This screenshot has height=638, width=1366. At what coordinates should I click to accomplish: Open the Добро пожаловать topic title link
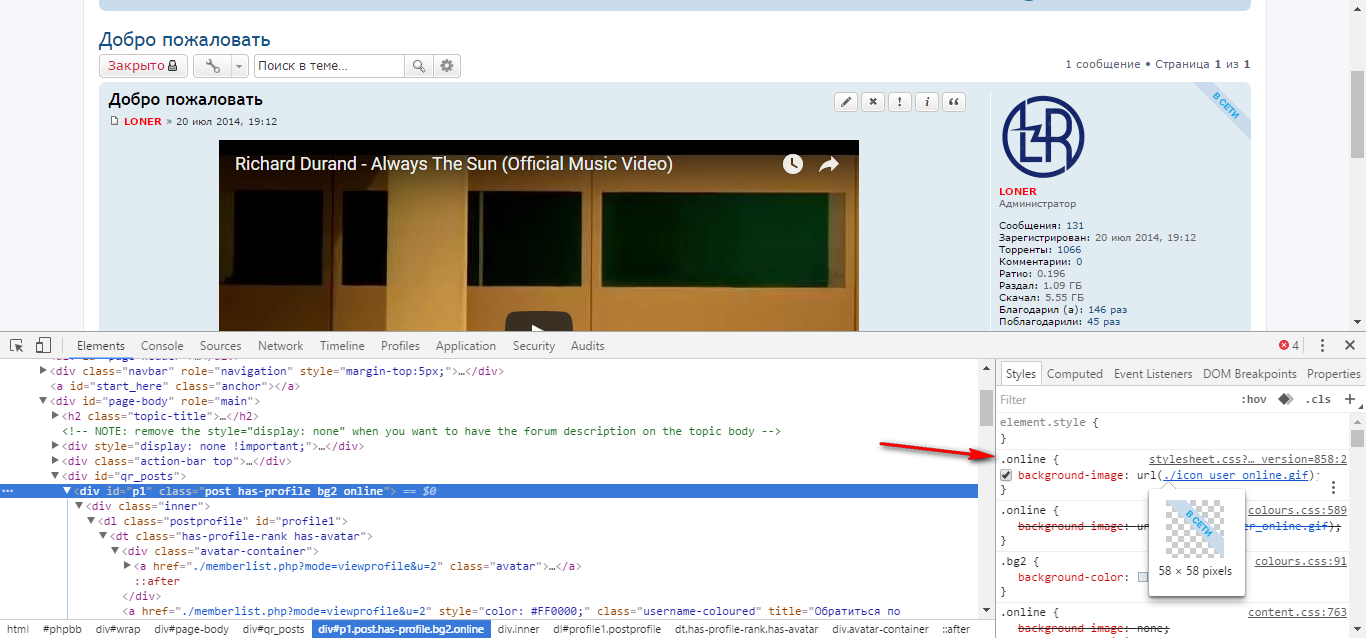coord(185,40)
